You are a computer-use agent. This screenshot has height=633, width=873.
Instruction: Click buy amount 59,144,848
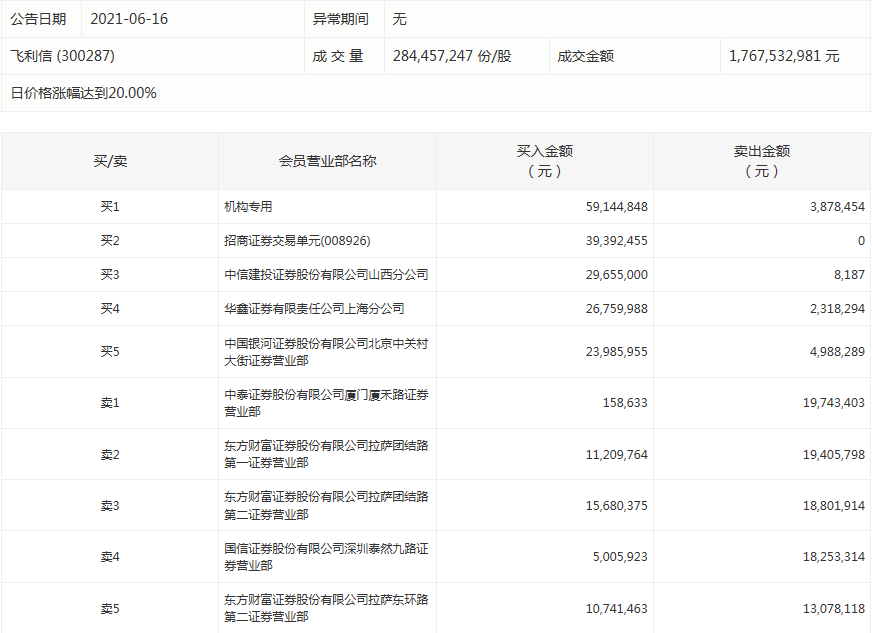[x=616, y=207]
